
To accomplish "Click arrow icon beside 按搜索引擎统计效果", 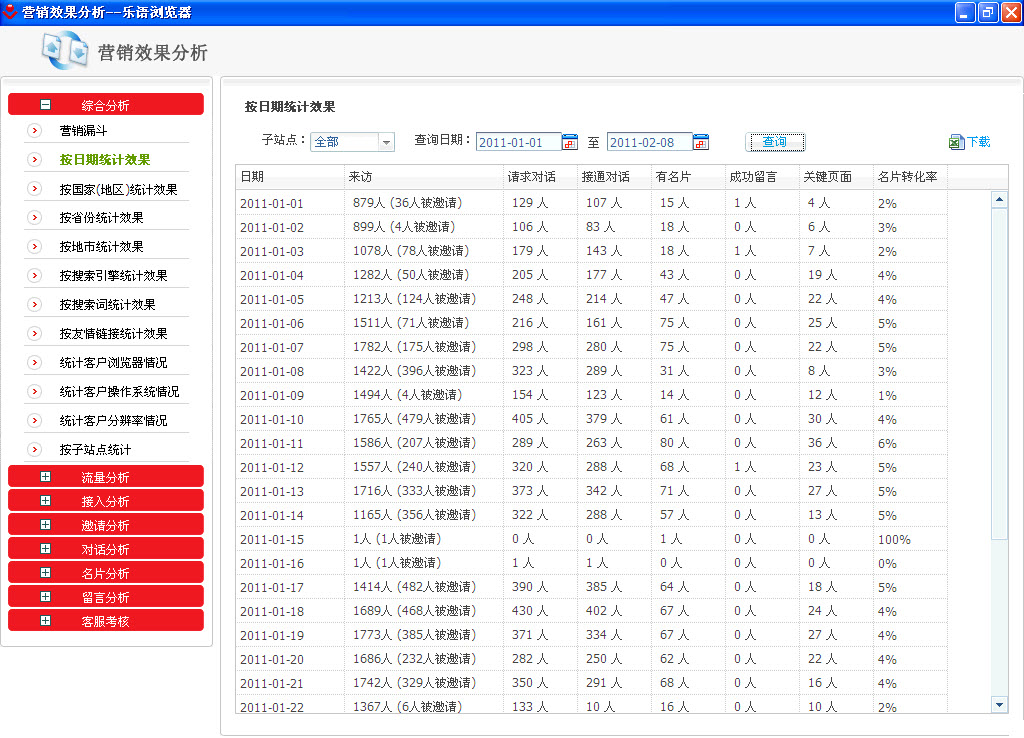I will [35, 276].
